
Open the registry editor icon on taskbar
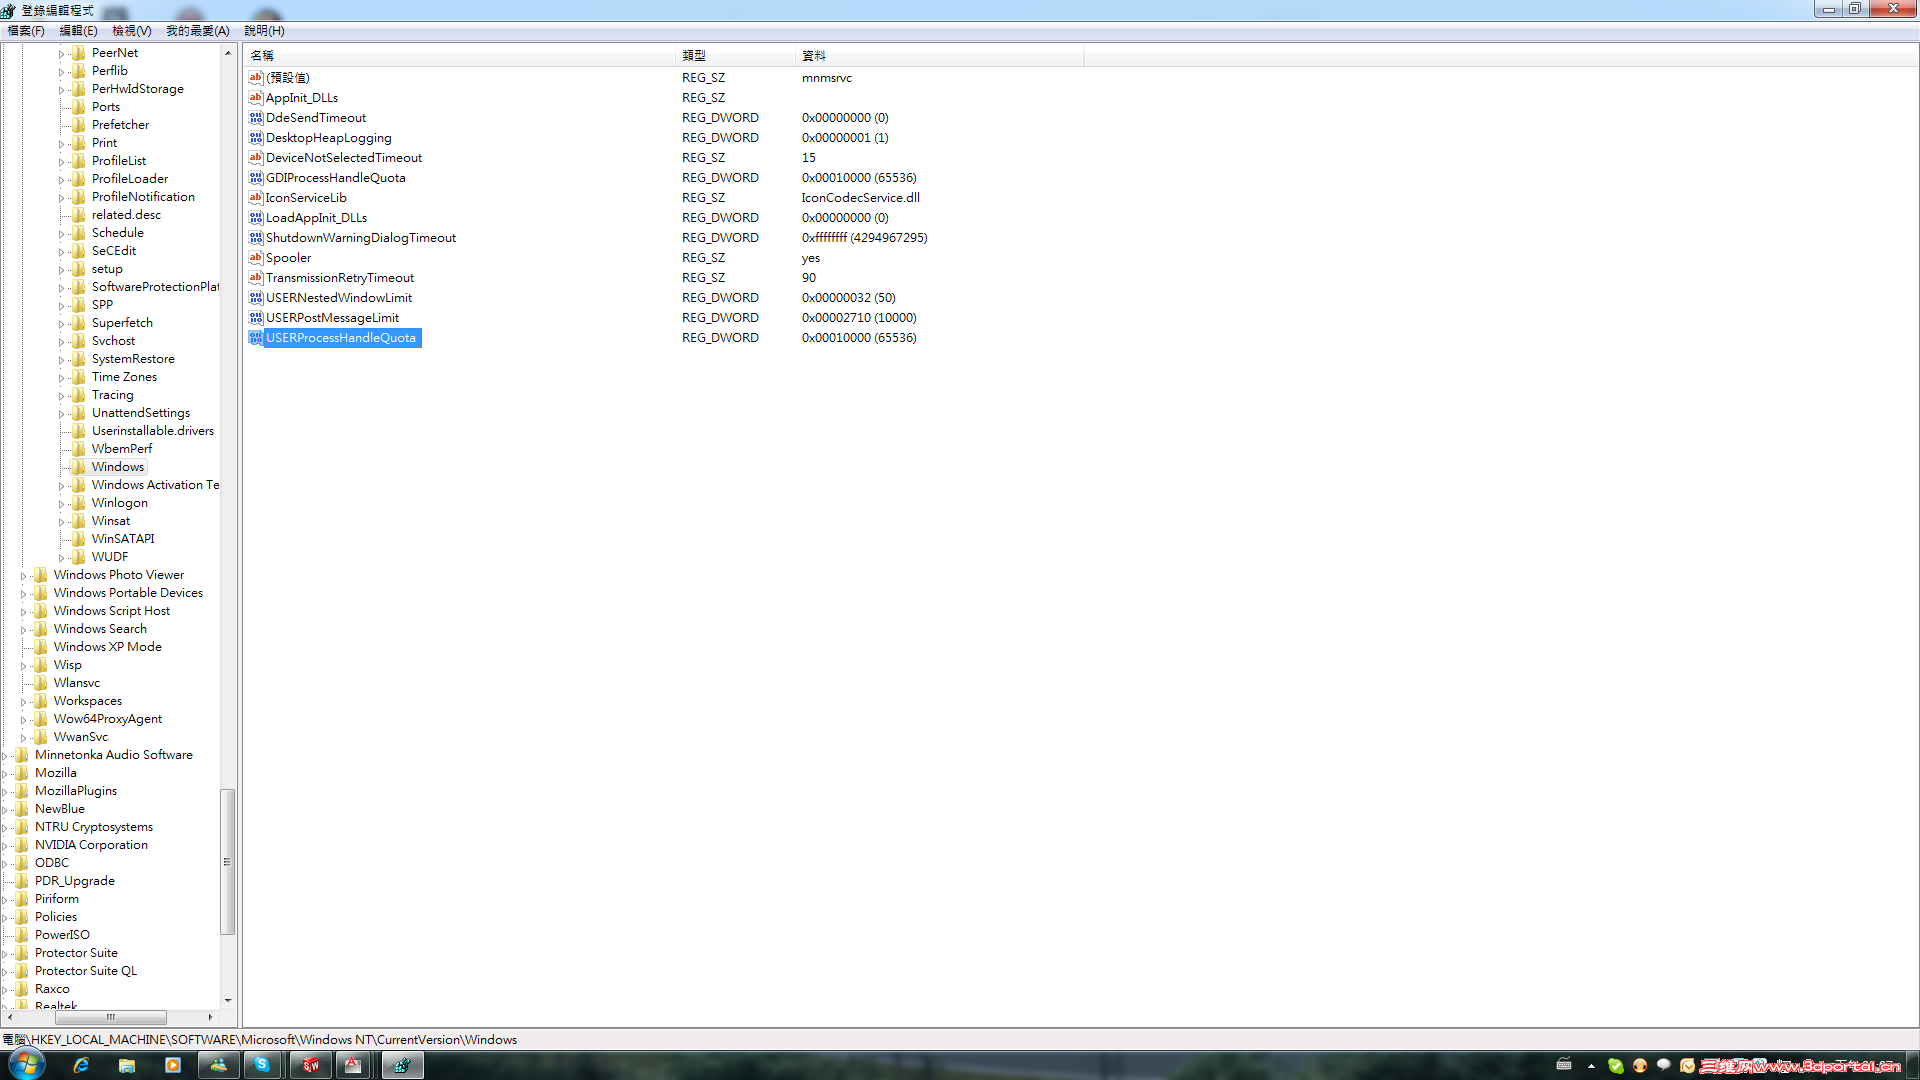[x=402, y=1064]
